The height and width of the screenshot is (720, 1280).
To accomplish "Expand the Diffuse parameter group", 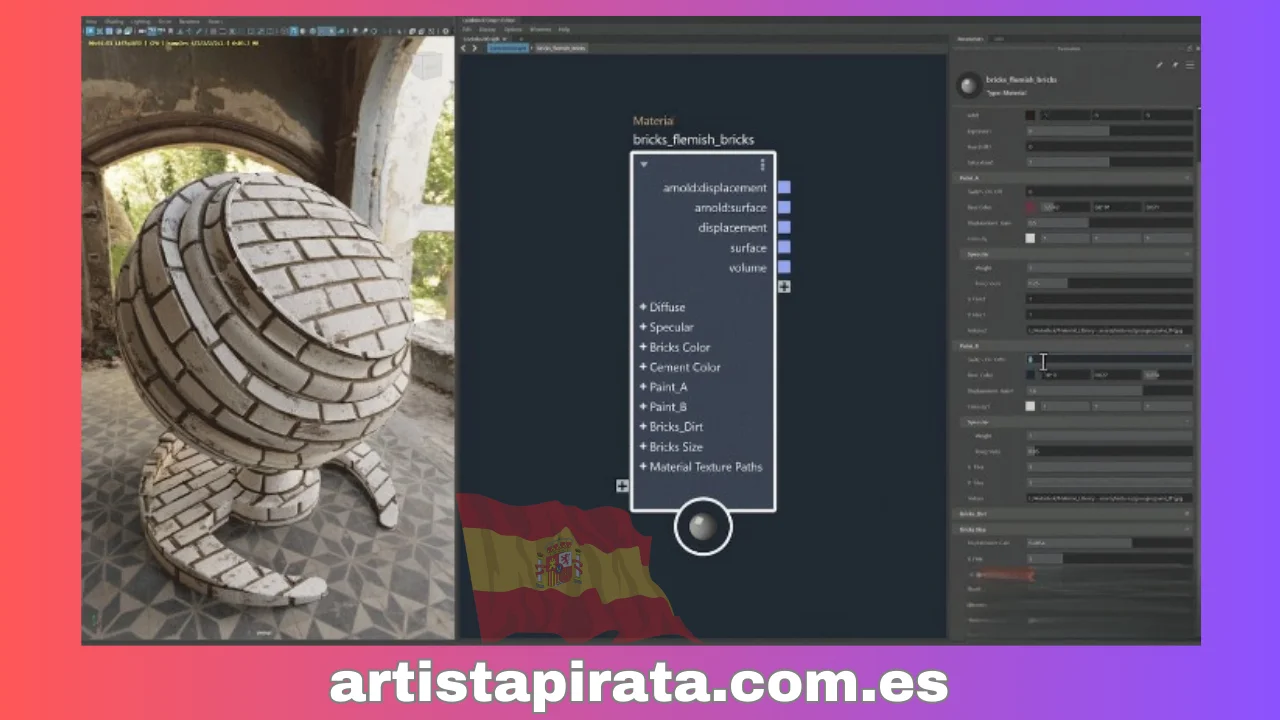I will (643, 307).
